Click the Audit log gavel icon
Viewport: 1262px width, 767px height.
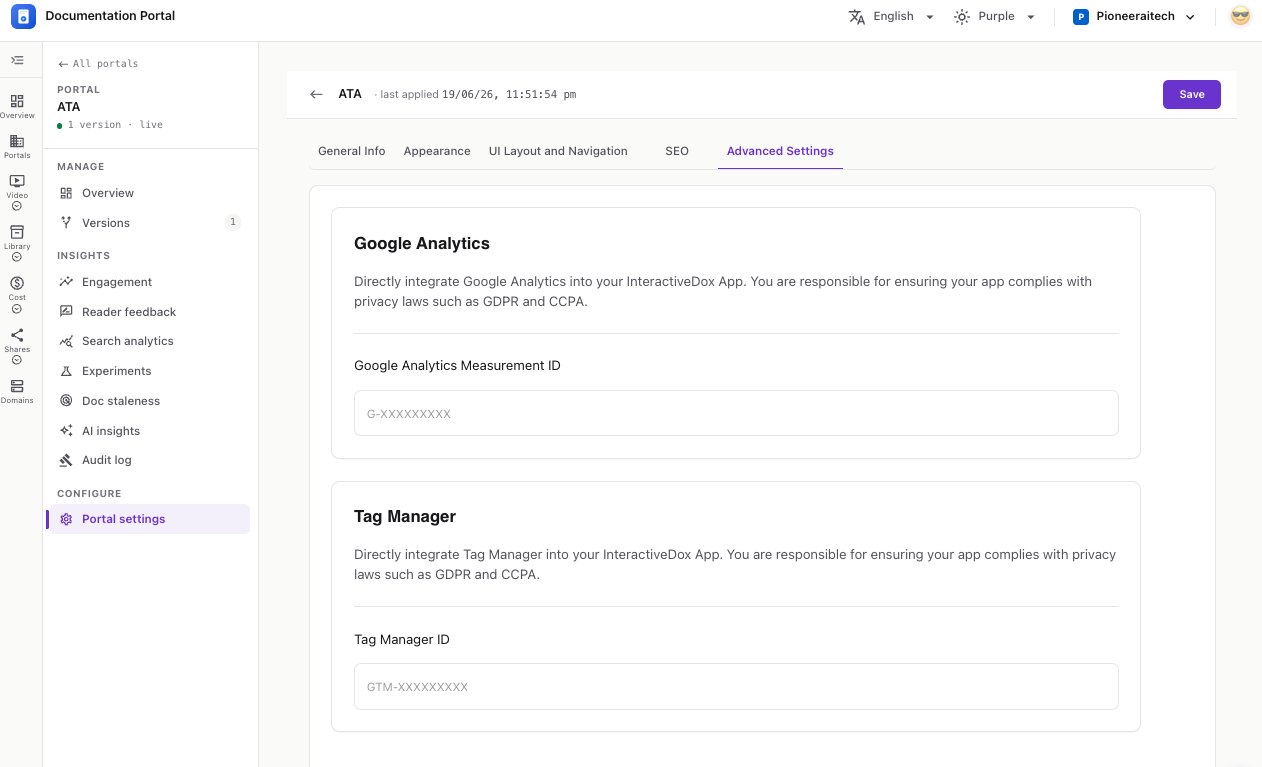tap(66, 460)
